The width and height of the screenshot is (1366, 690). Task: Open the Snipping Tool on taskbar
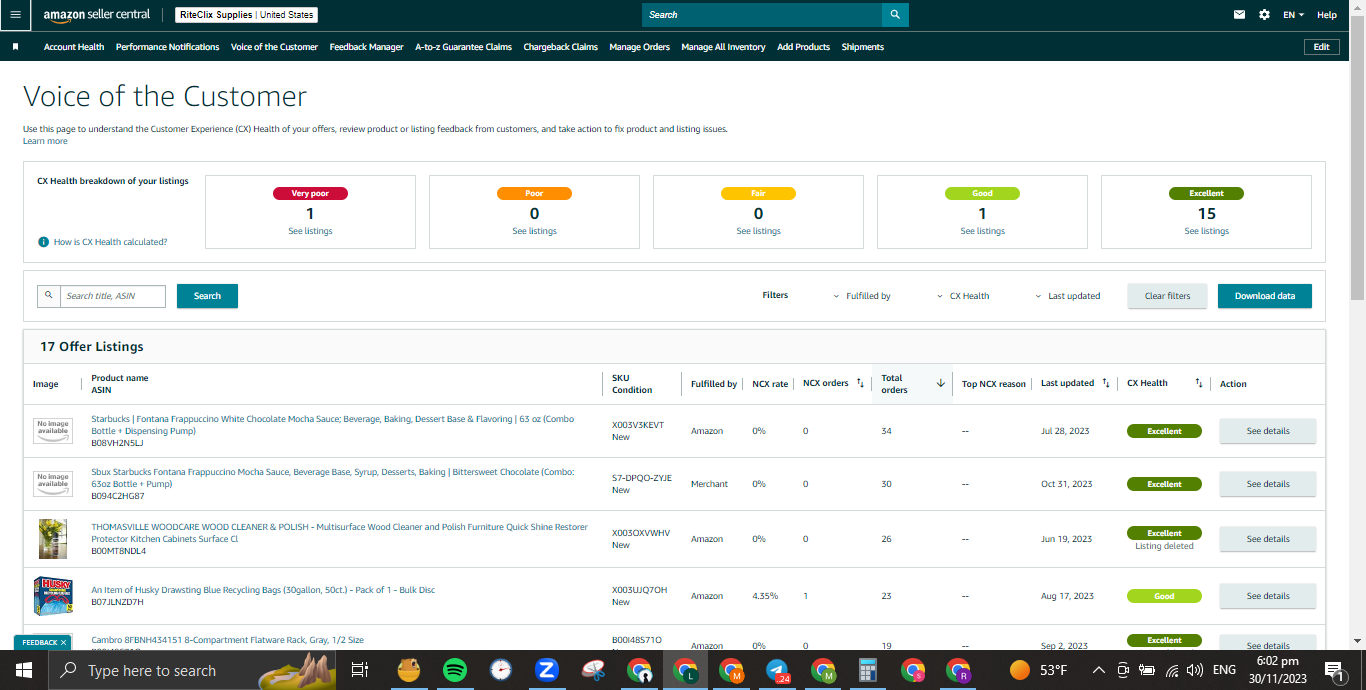[594, 670]
